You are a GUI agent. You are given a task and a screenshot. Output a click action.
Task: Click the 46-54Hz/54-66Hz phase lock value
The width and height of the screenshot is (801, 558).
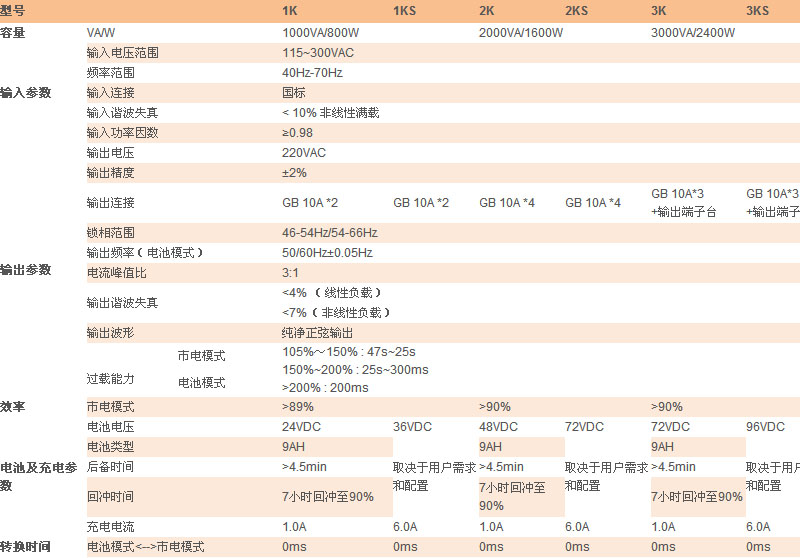pyautogui.click(x=329, y=232)
